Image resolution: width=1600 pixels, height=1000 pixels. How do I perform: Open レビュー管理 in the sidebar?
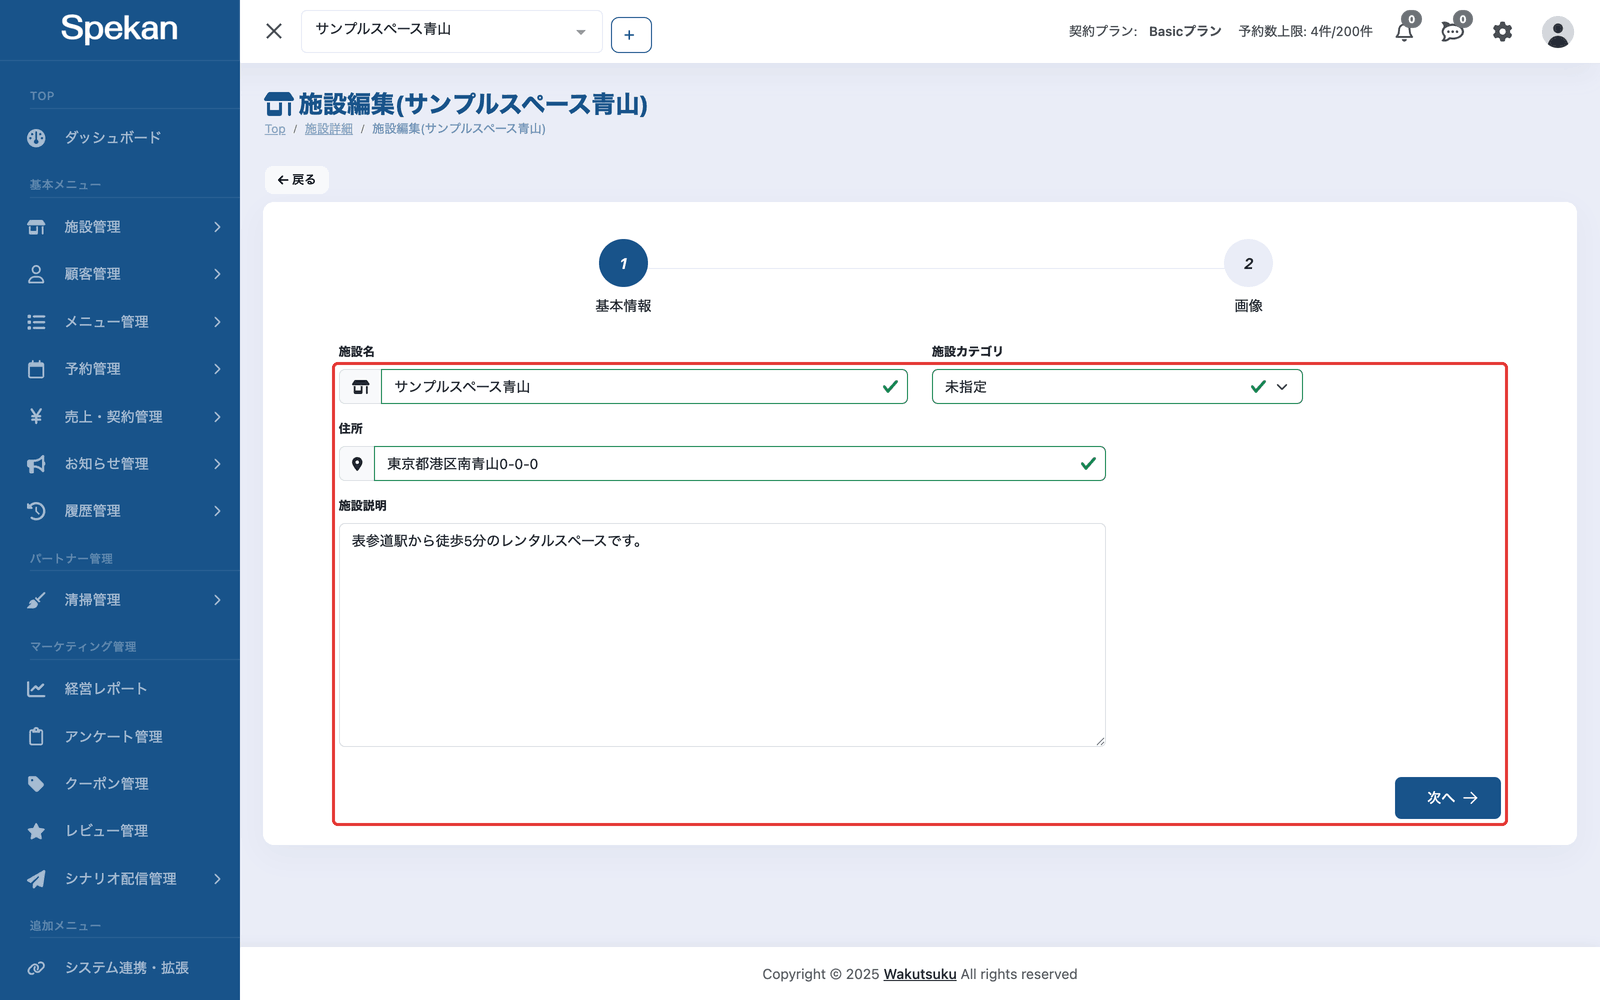(120, 831)
